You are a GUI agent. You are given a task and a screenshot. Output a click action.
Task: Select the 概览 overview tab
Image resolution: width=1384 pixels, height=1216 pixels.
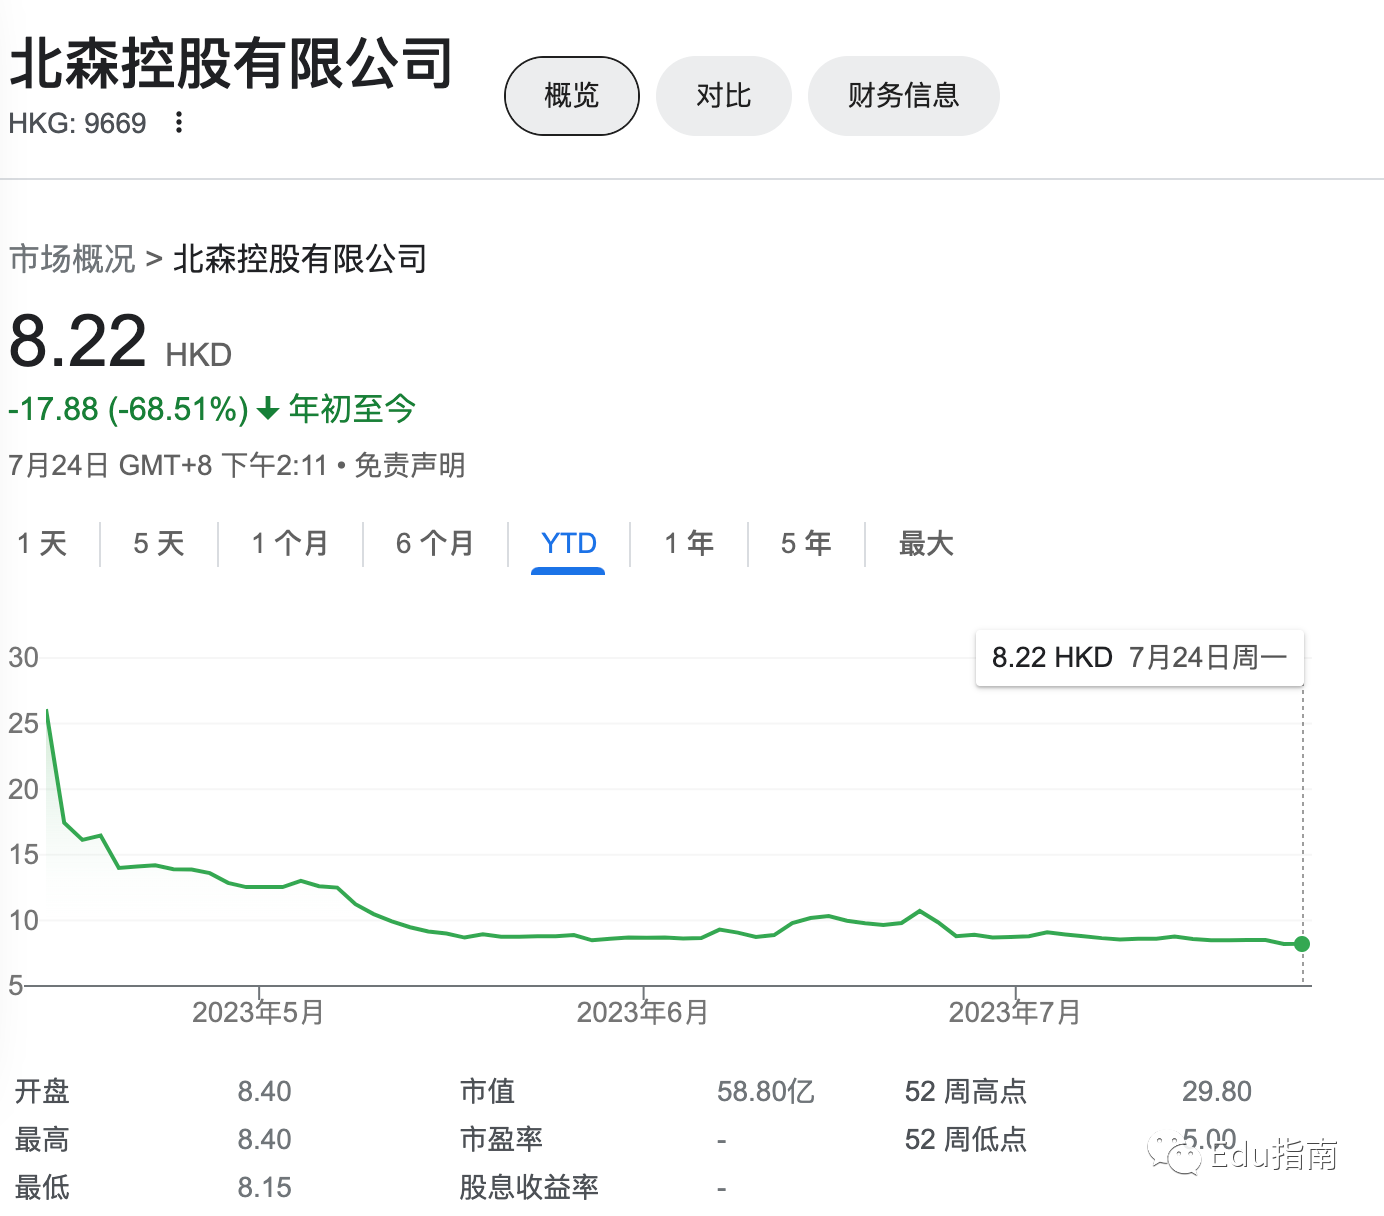[x=571, y=96]
